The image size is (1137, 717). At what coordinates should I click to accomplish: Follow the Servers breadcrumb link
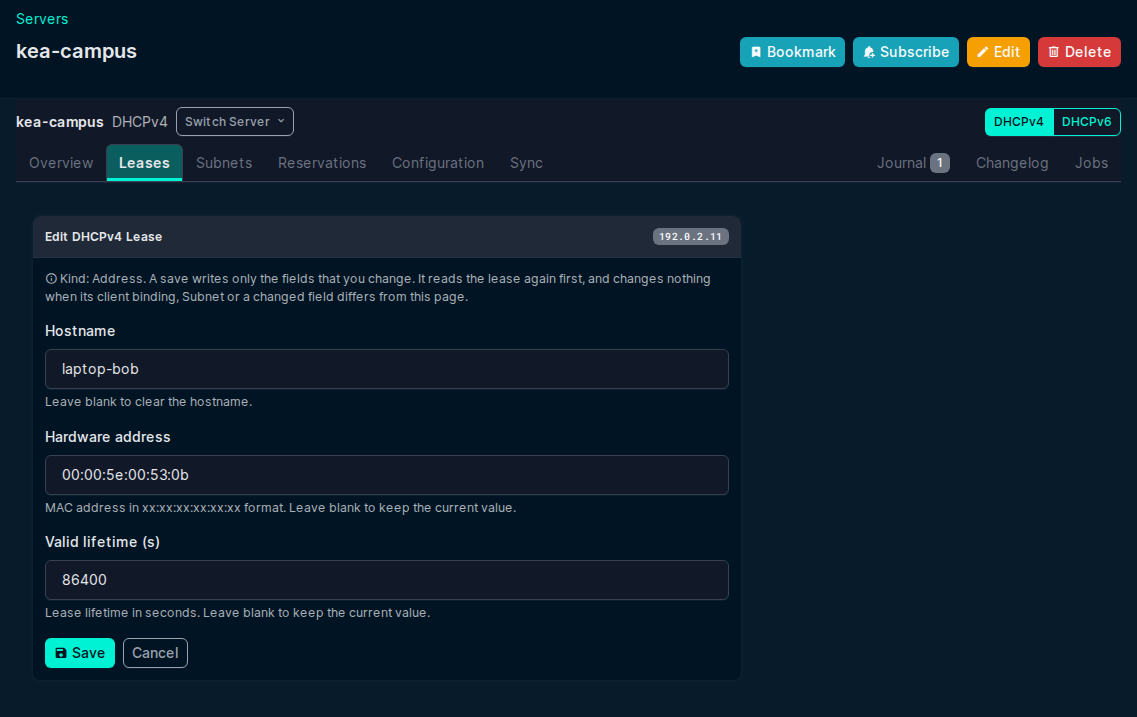point(42,19)
